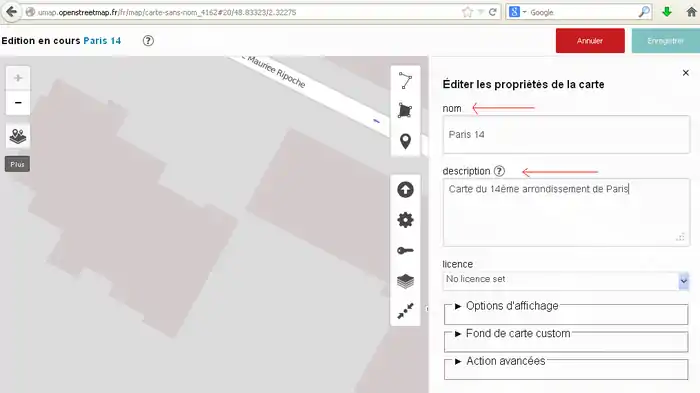Zoom out with the minus button
This screenshot has width=700, height=393.
(x=18, y=103)
